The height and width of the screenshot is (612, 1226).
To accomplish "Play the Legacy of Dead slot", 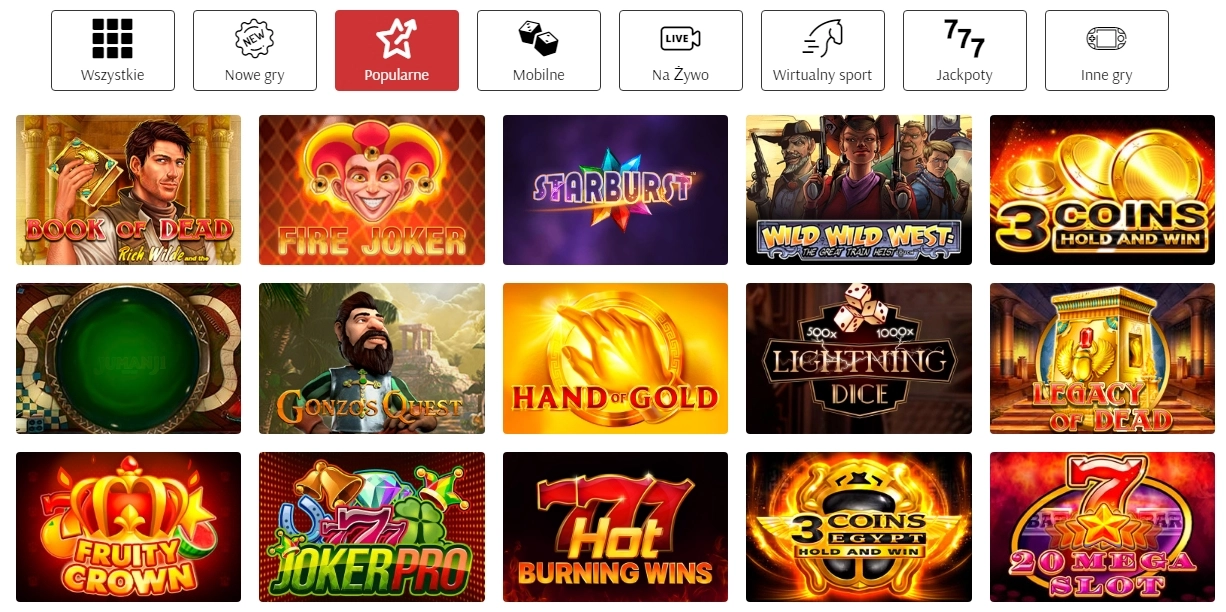I will point(1102,358).
